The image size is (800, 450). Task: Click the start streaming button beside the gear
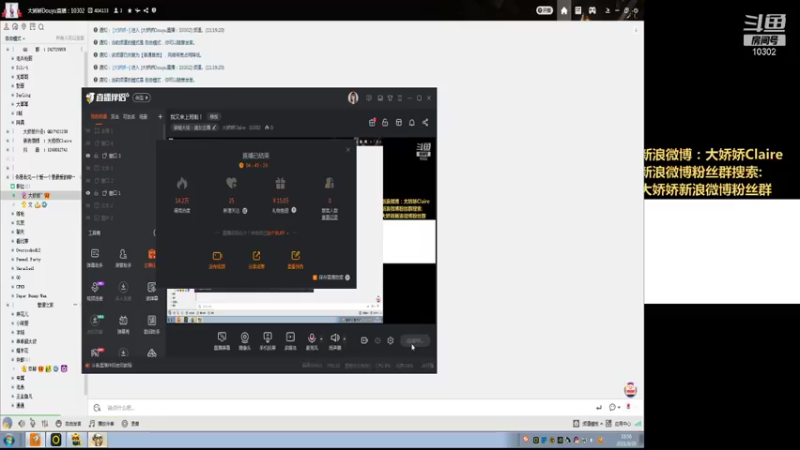click(x=415, y=341)
